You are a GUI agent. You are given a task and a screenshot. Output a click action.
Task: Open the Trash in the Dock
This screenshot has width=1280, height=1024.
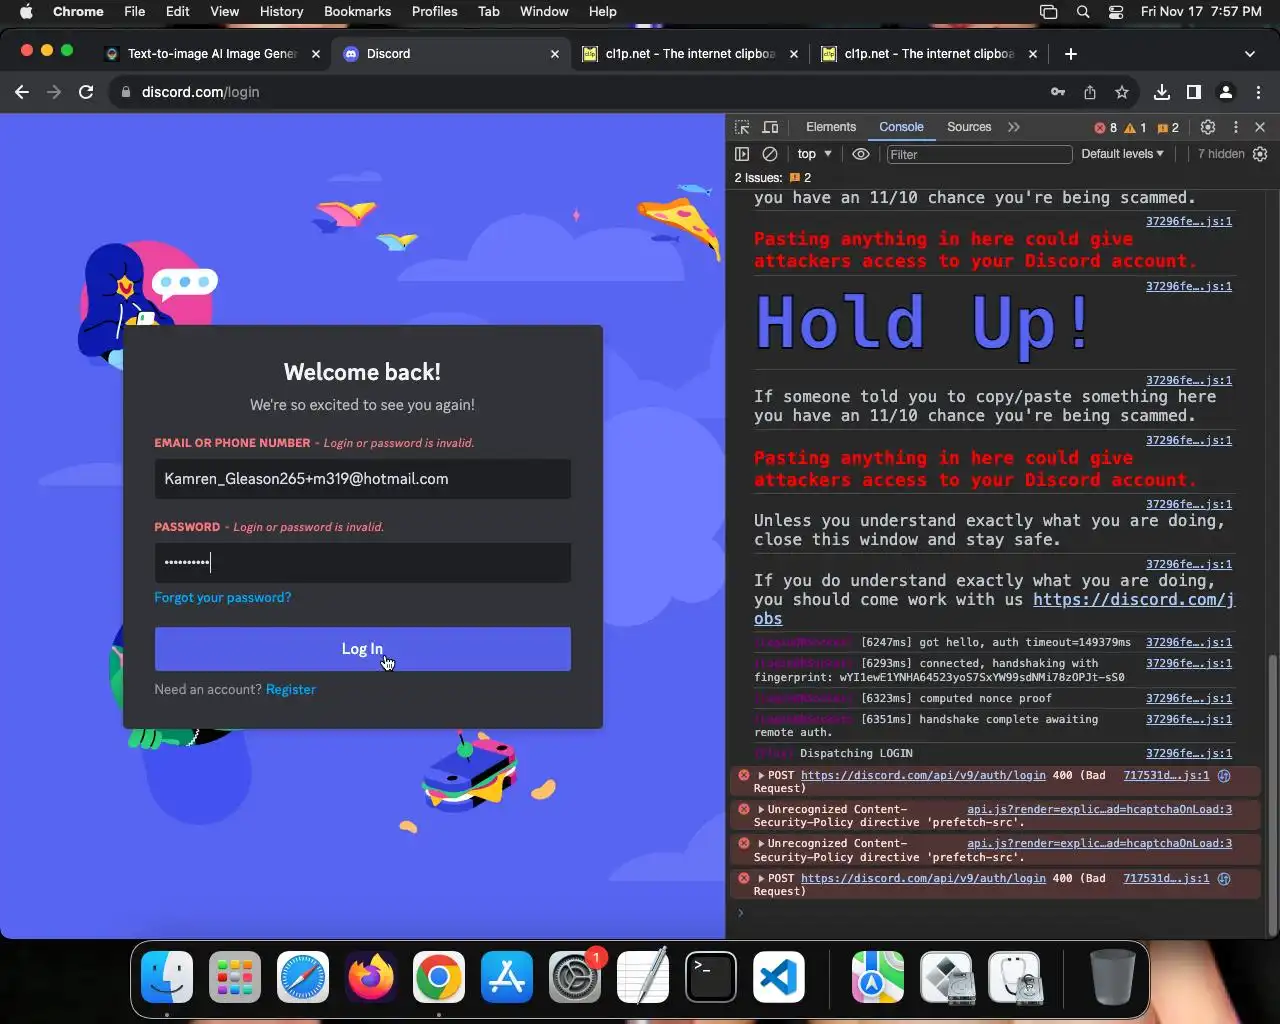[1112, 977]
